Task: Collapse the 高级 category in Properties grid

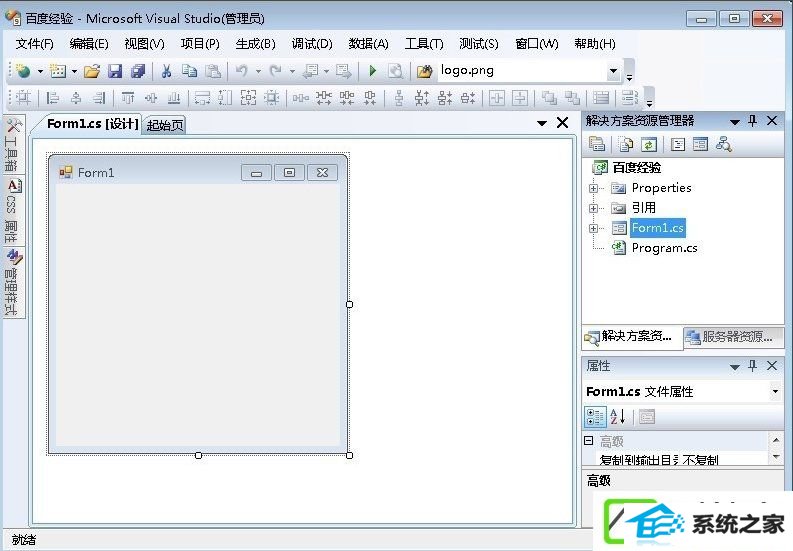Action: pyautogui.click(x=589, y=441)
